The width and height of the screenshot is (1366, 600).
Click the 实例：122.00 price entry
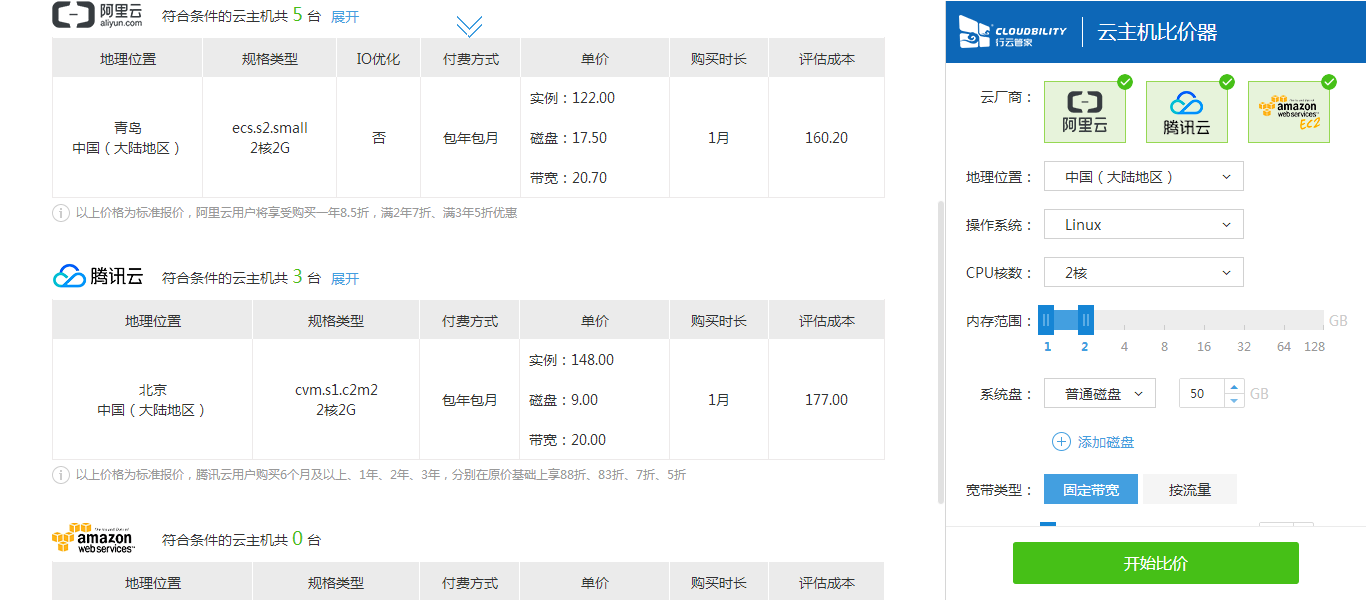coord(572,98)
